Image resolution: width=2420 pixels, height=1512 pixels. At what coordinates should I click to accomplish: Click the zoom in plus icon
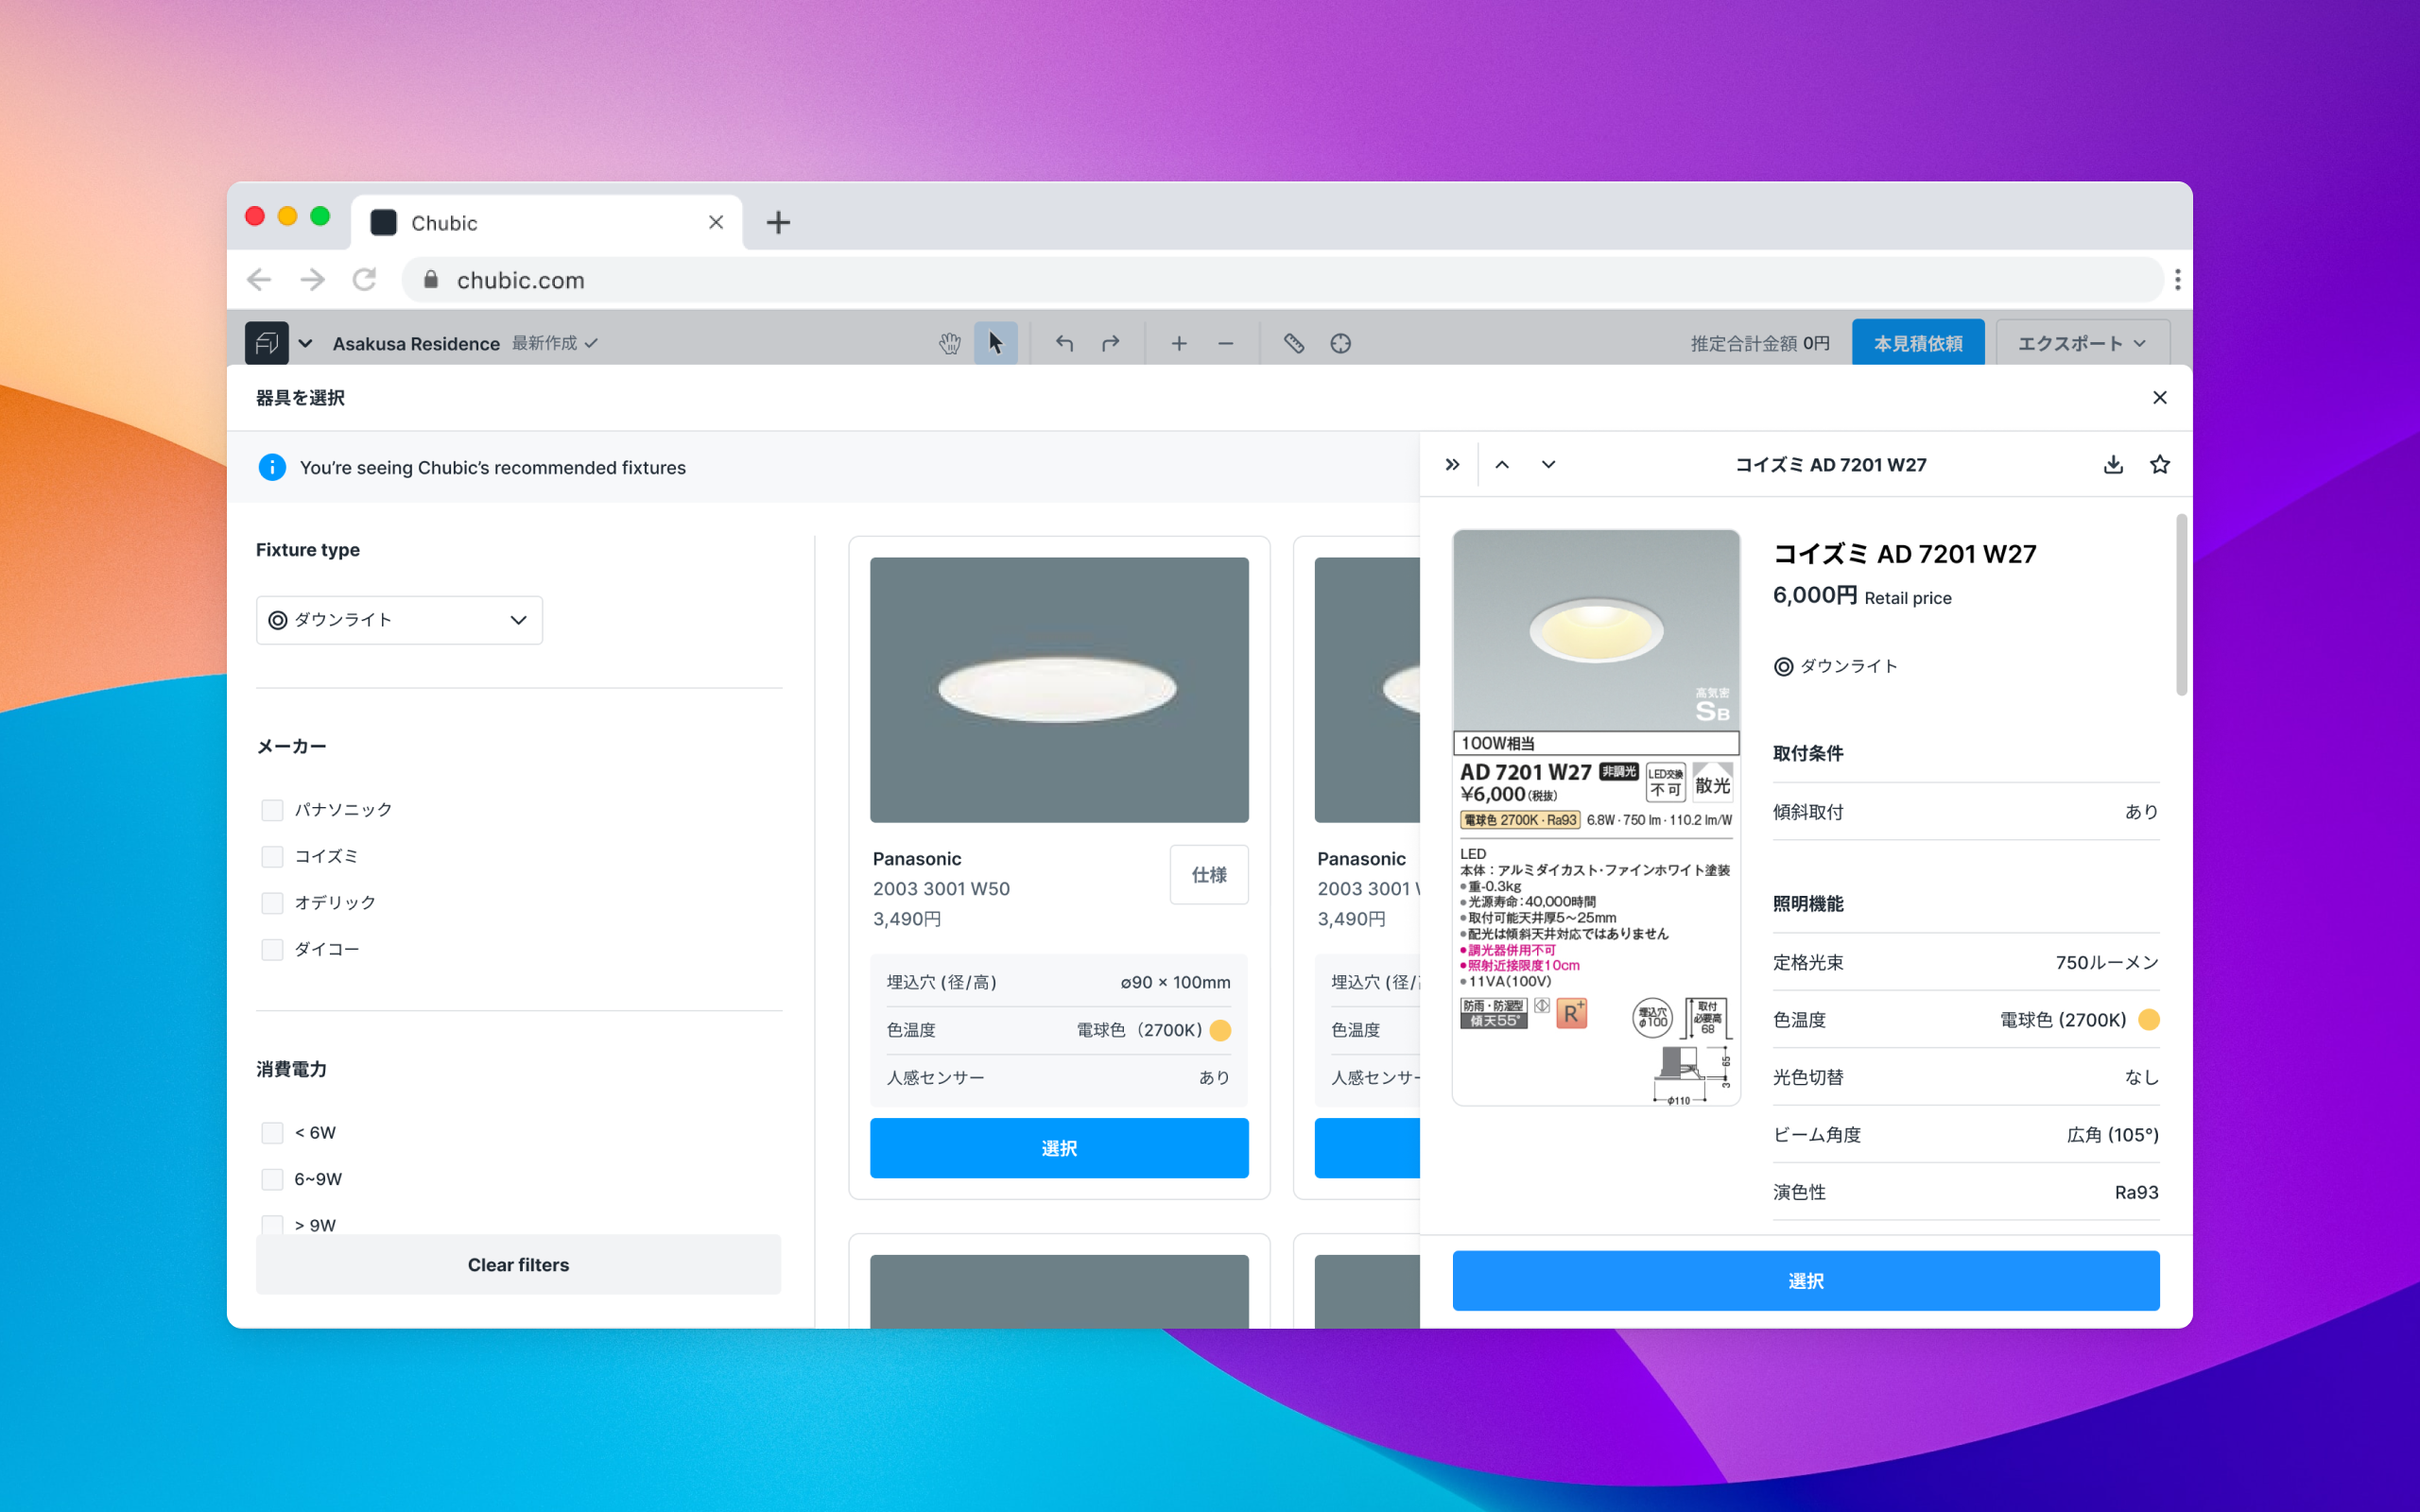coord(1178,341)
